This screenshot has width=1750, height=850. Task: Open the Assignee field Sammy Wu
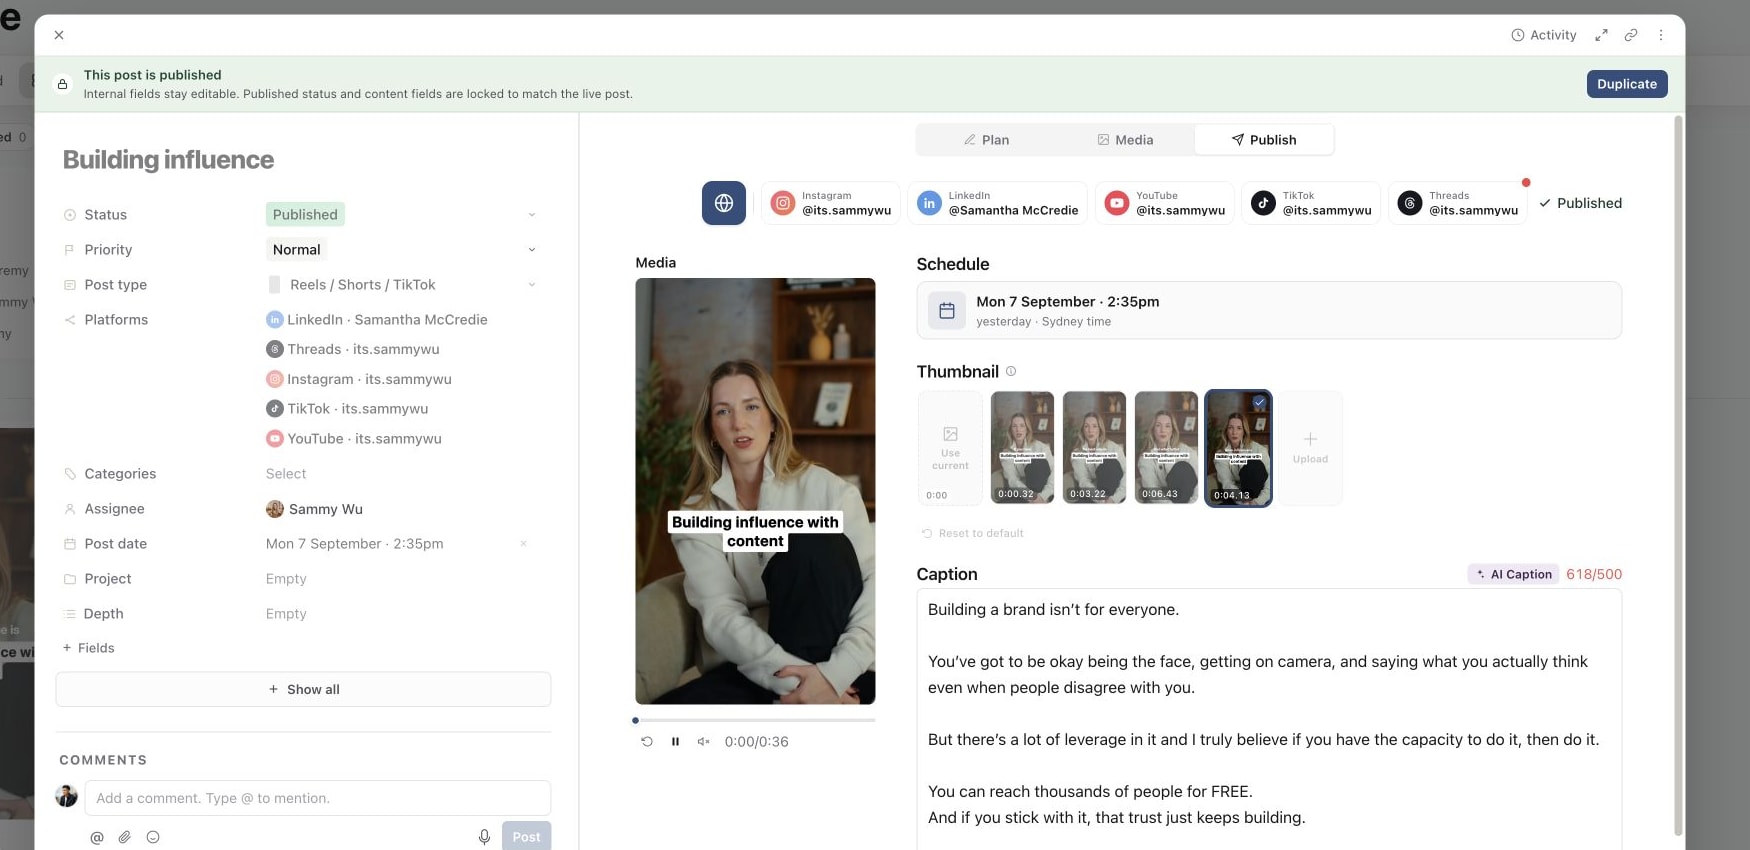point(314,509)
